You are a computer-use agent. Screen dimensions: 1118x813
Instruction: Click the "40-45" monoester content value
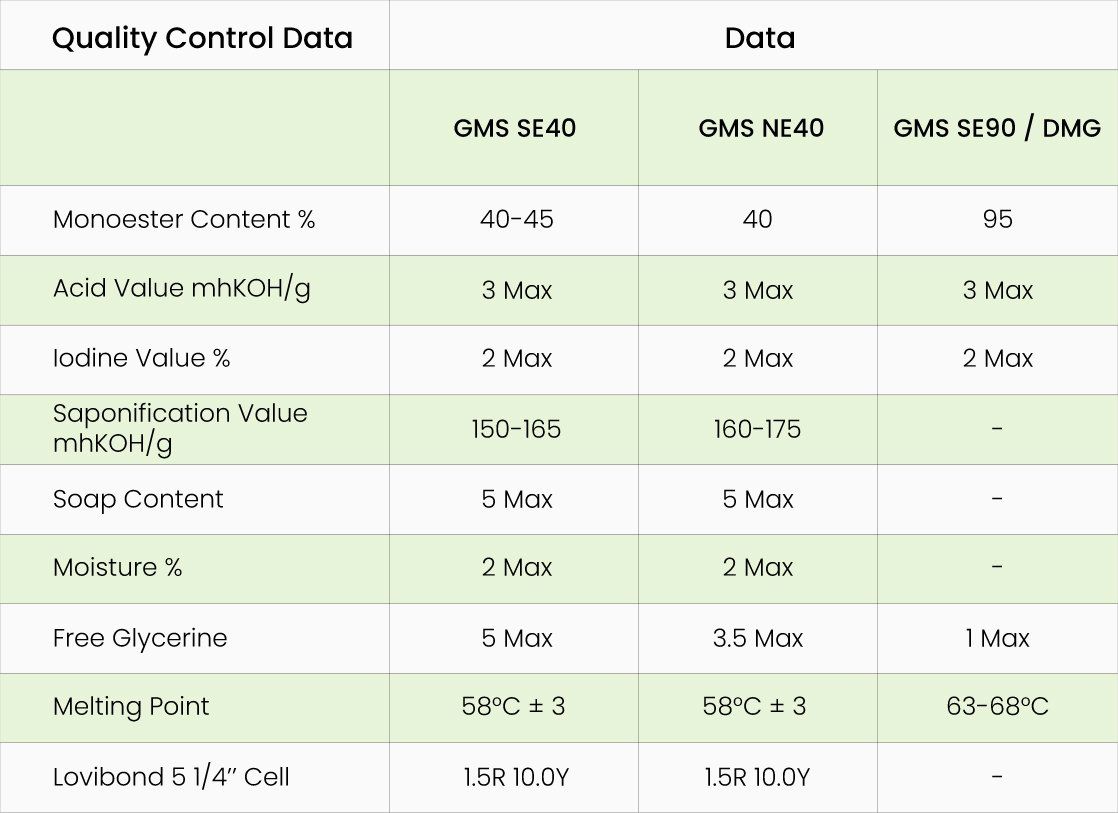coord(516,219)
